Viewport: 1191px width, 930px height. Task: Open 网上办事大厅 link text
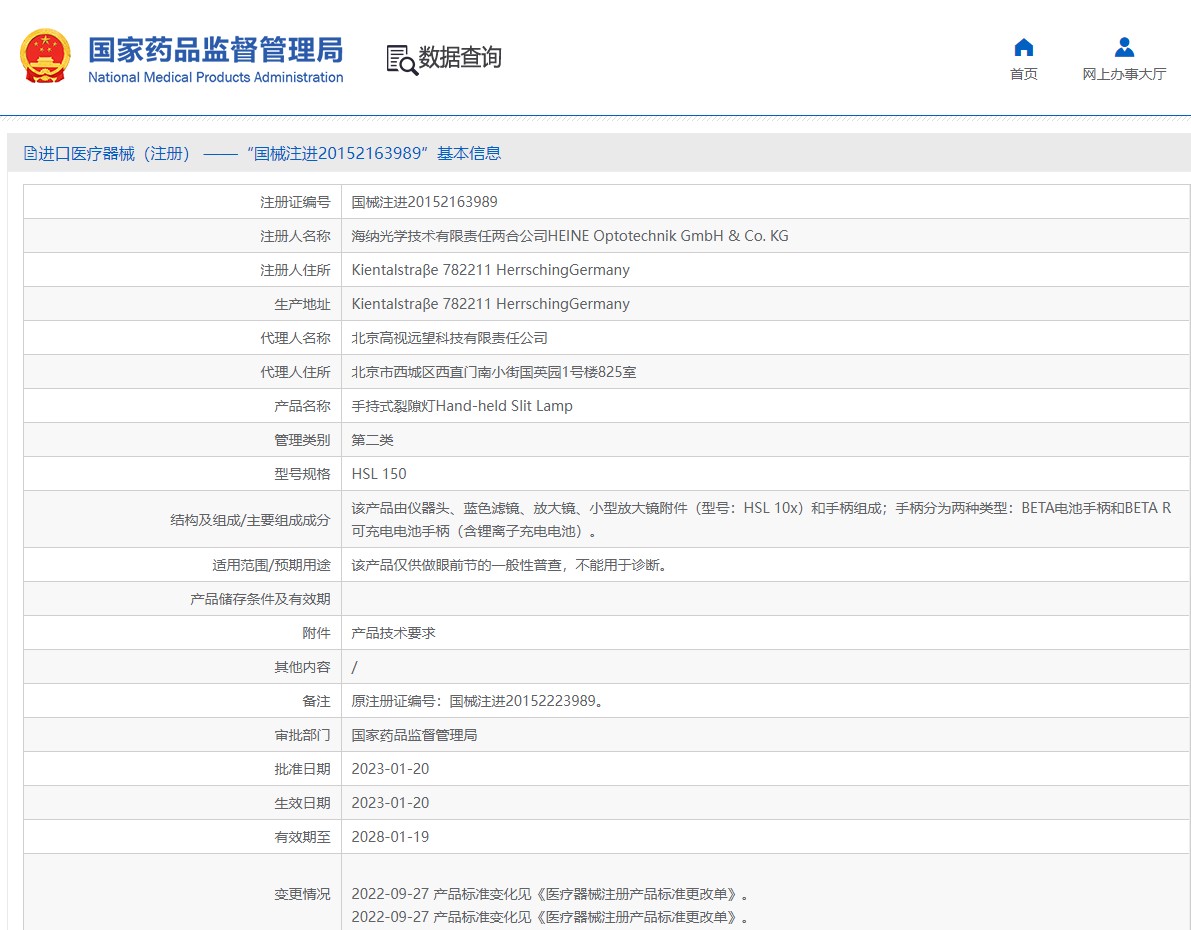click(x=1124, y=74)
